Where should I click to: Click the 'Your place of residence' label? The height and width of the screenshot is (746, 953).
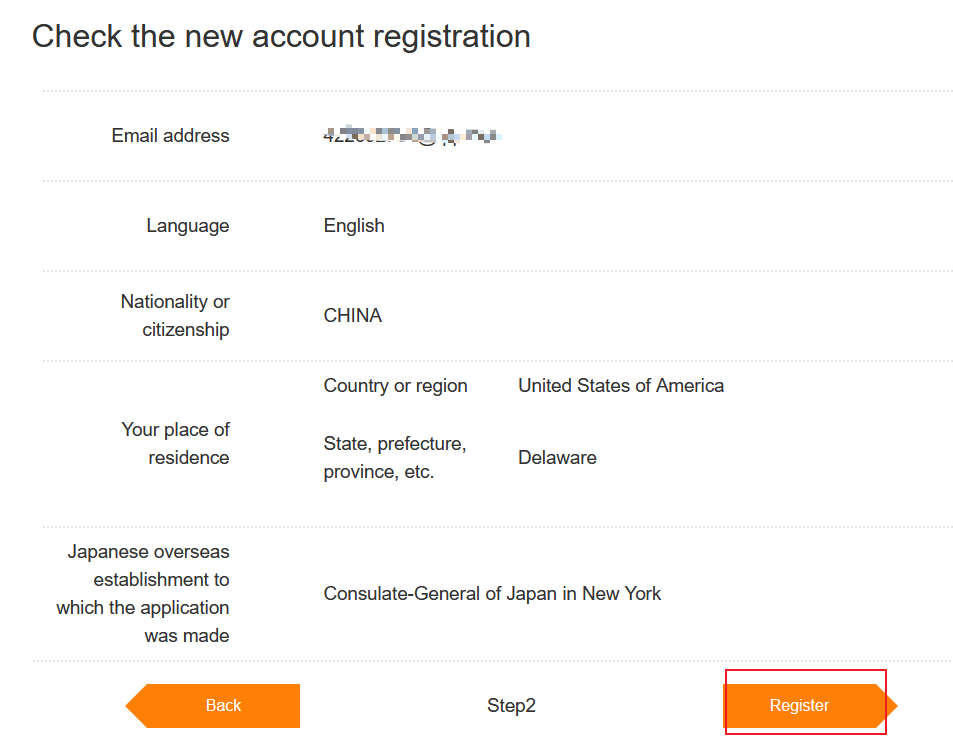(x=176, y=444)
